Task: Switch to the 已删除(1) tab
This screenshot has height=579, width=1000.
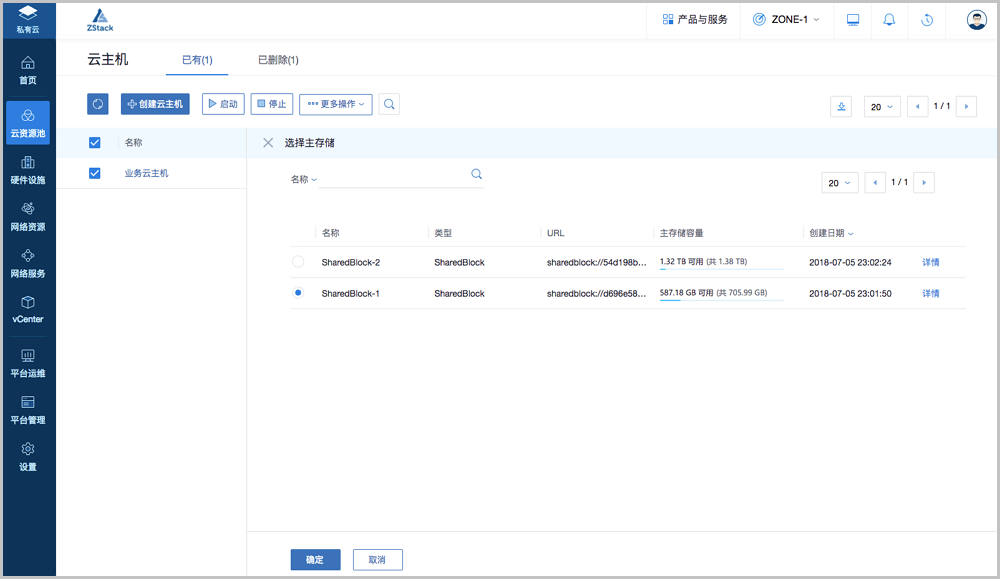Action: coord(278,60)
